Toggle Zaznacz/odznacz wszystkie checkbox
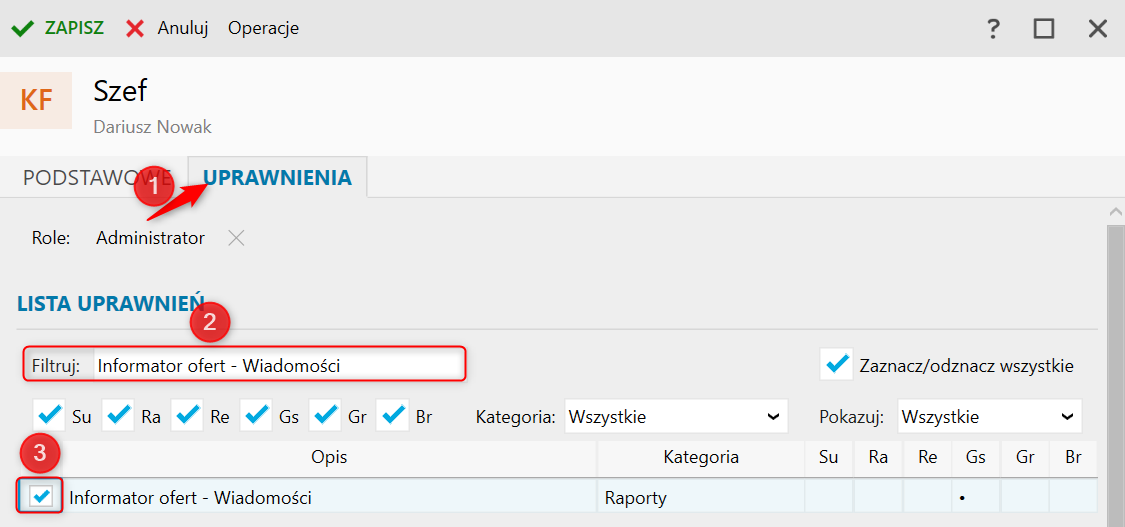Screen dimensions: 1125x527 tap(836, 365)
